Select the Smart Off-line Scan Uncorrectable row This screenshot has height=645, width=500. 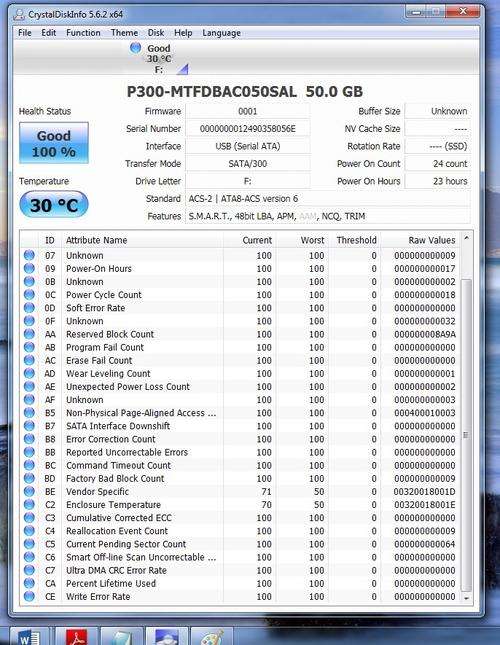click(240, 557)
